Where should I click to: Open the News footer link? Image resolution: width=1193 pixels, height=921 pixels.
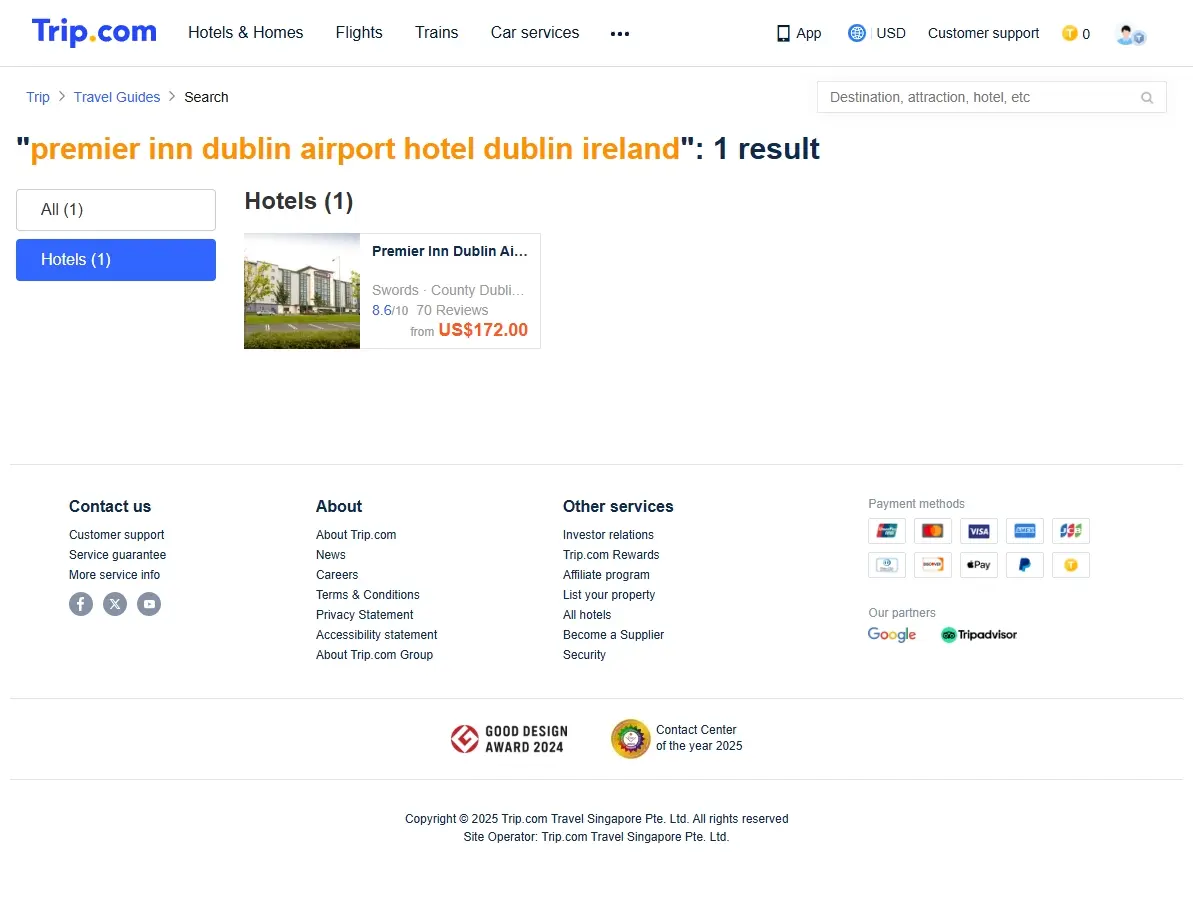[x=330, y=554]
